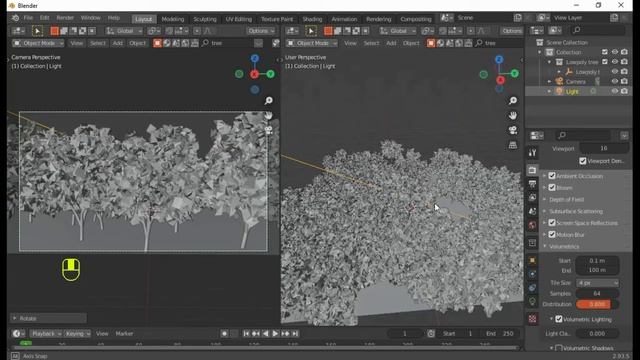640x360 pixels.
Task: Toggle the Viewport Denoising checkbox
Action: (x=583, y=161)
